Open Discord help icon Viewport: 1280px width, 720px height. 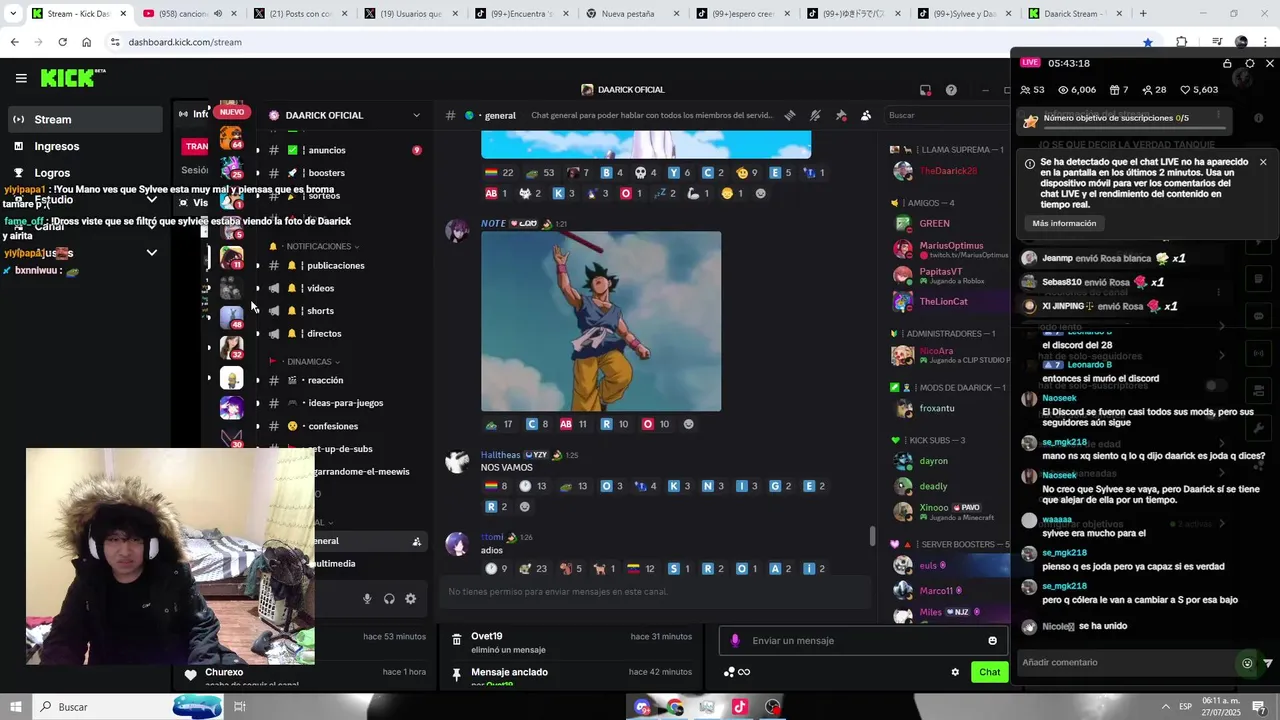[x=951, y=90]
